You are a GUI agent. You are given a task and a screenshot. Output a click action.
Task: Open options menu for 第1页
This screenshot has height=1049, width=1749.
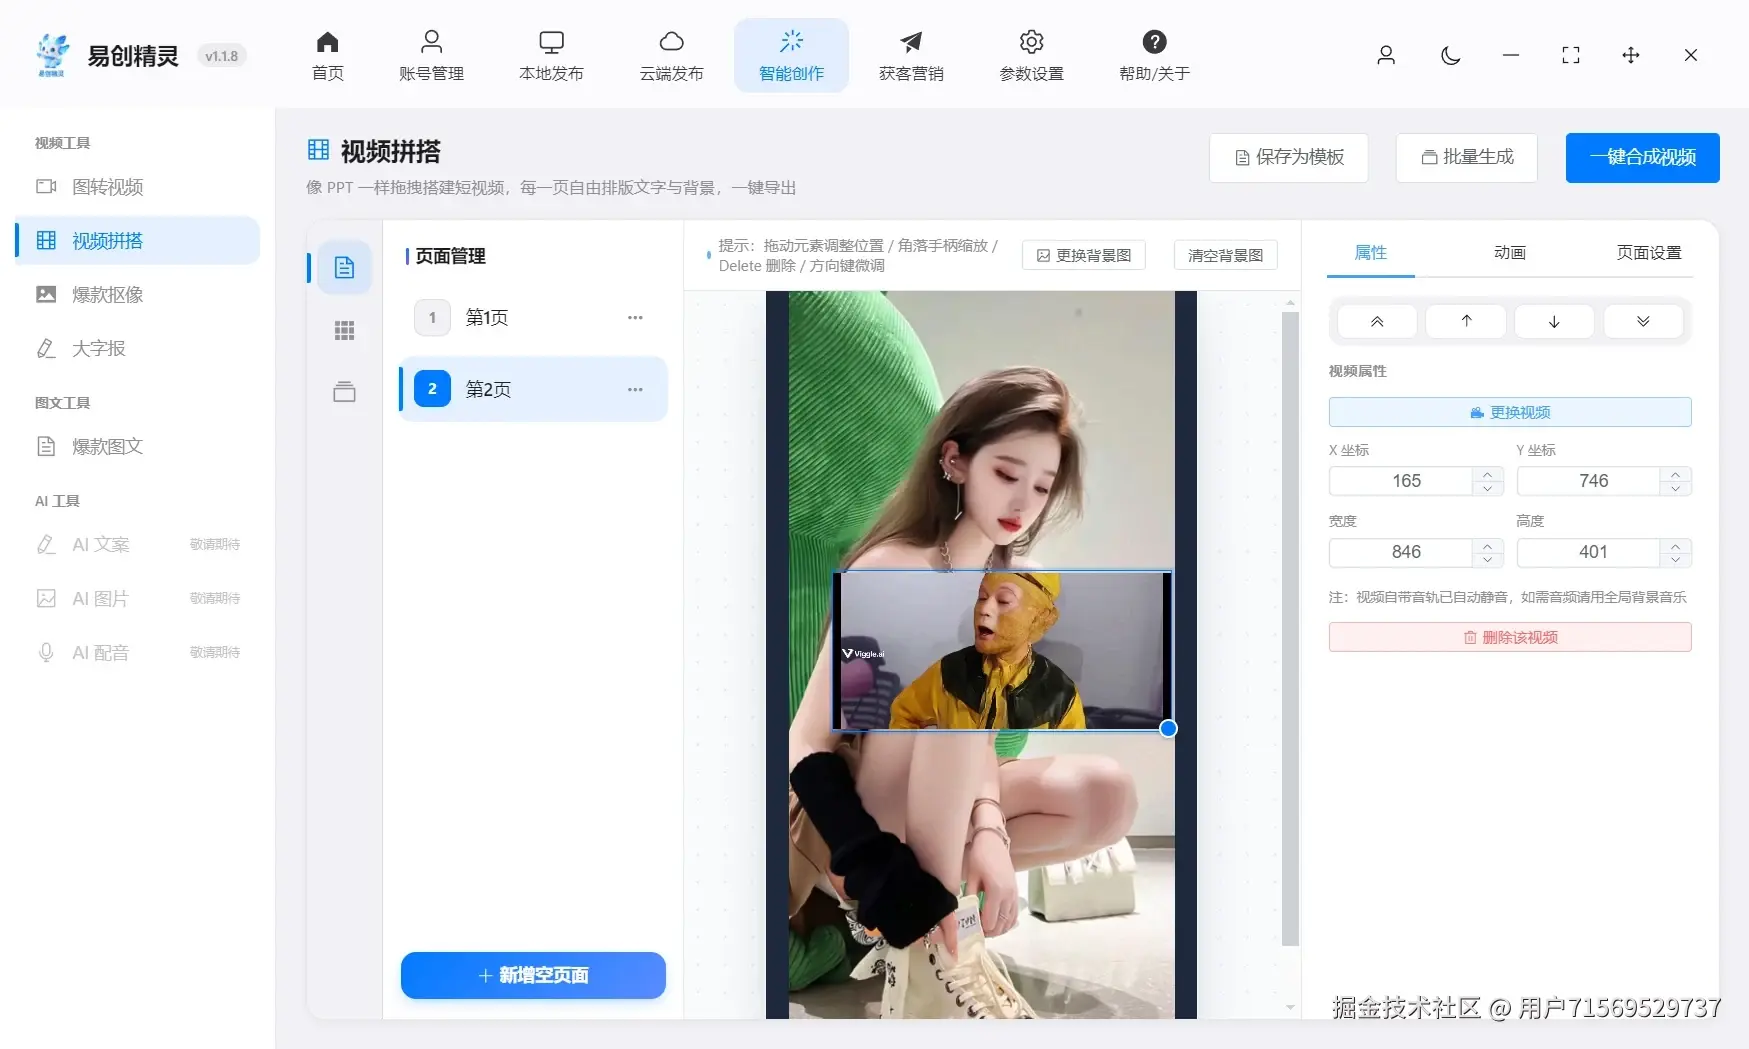click(635, 317)
